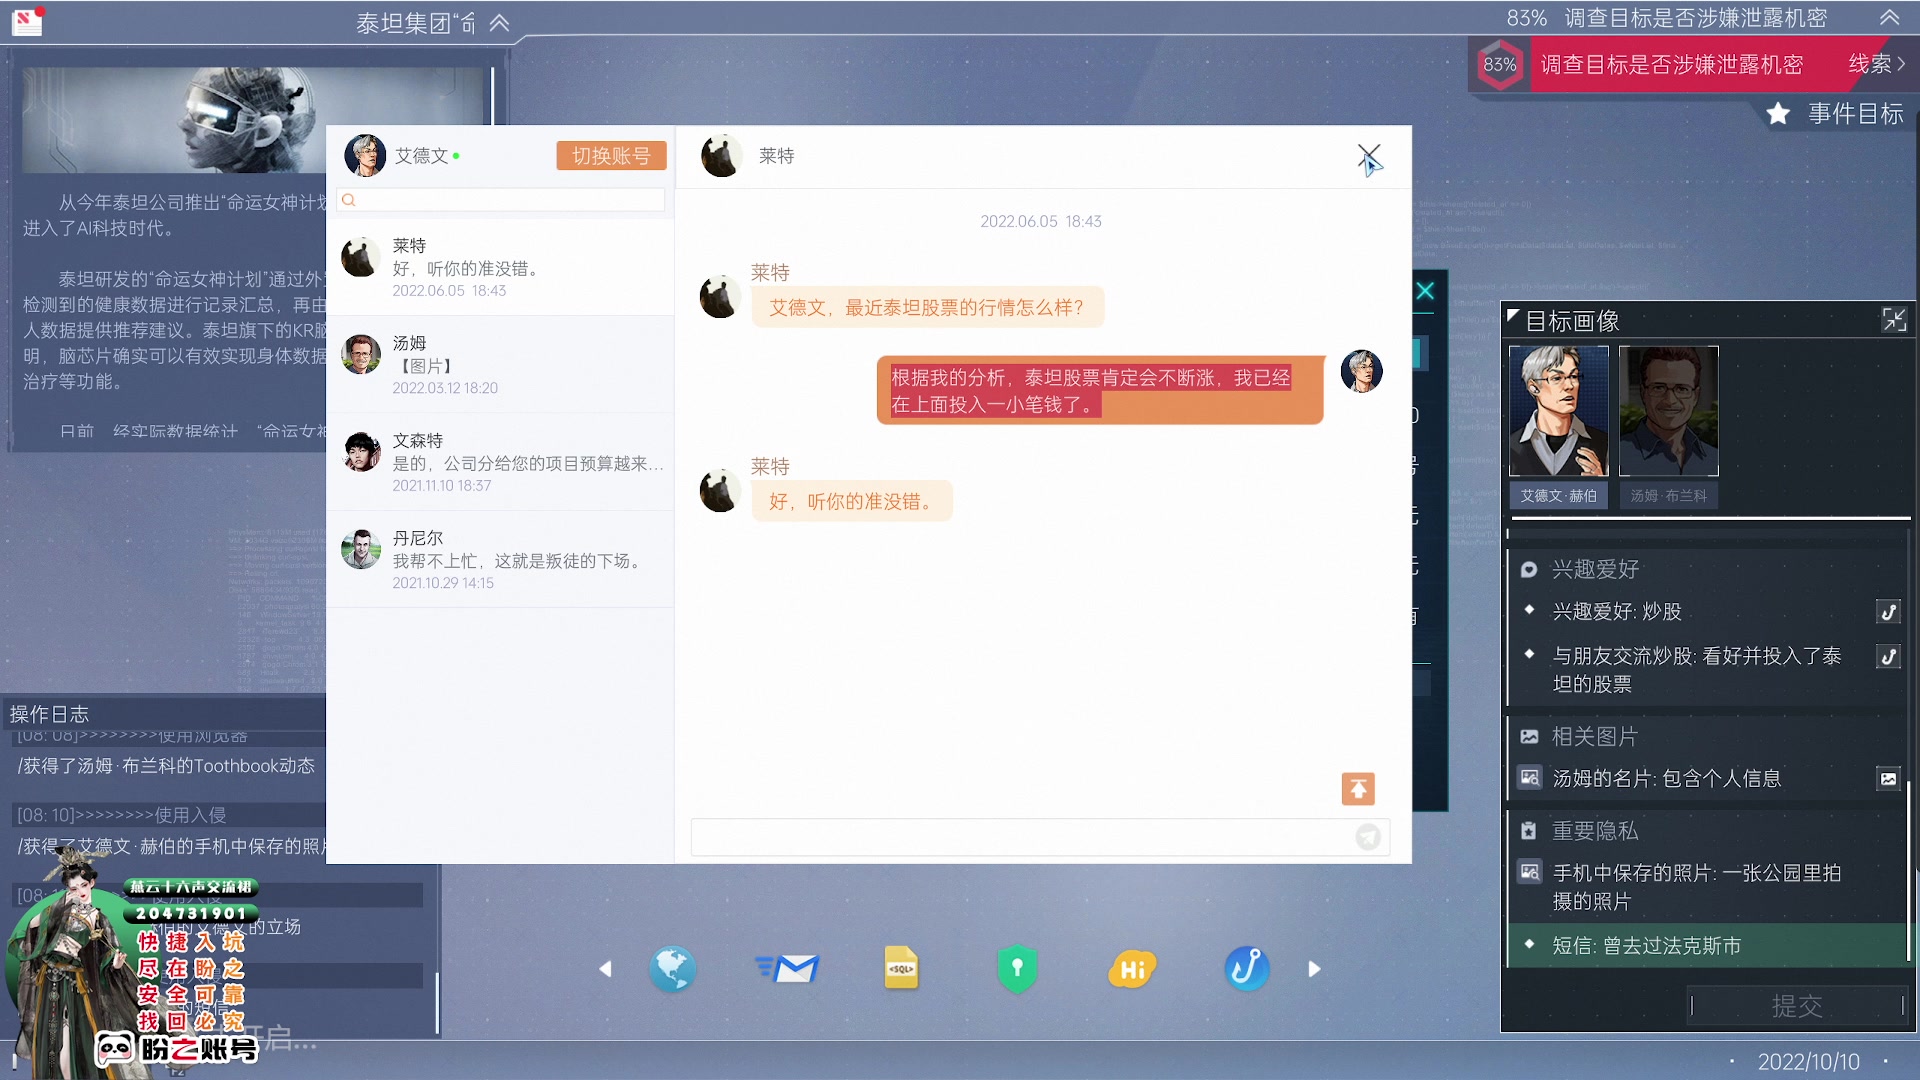Image resolution: width=1920 pixels, height=1080 pixels.
Task: Close the chat window with X
Action: tap(1369, 156)
